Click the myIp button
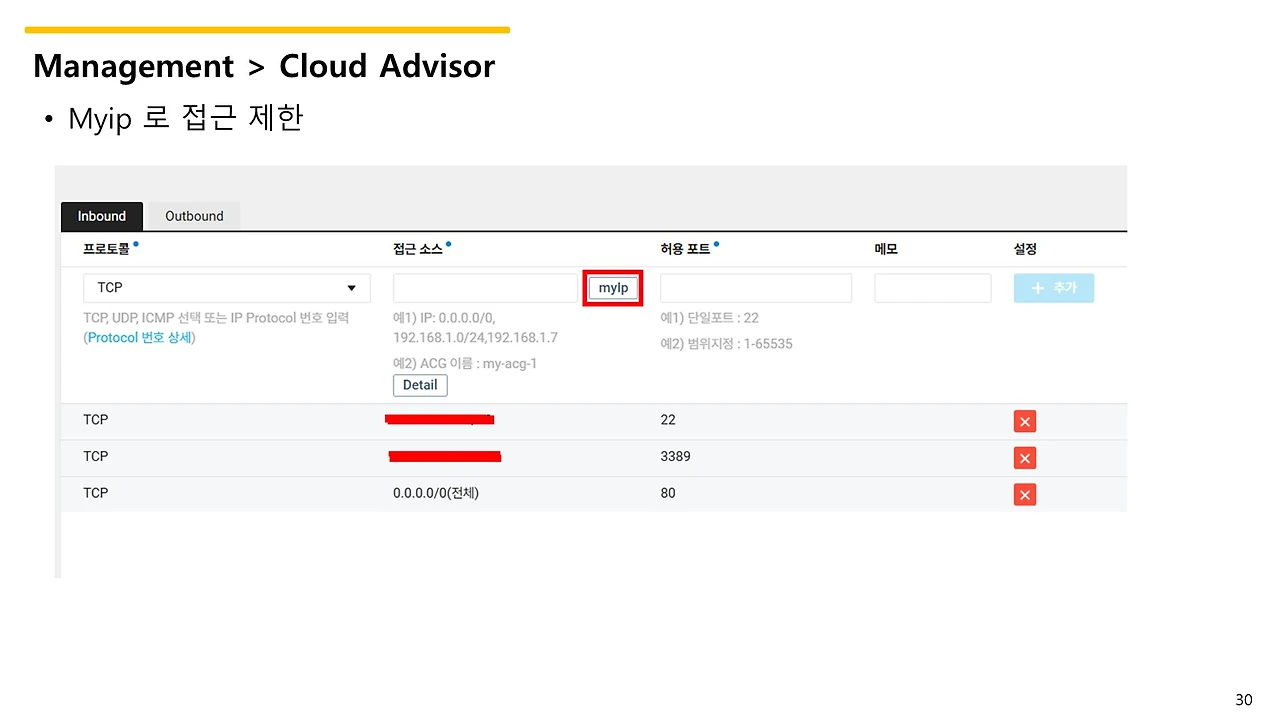This screenshot has height=720, width=1280. pyautogui.click(x=613, y=288)
